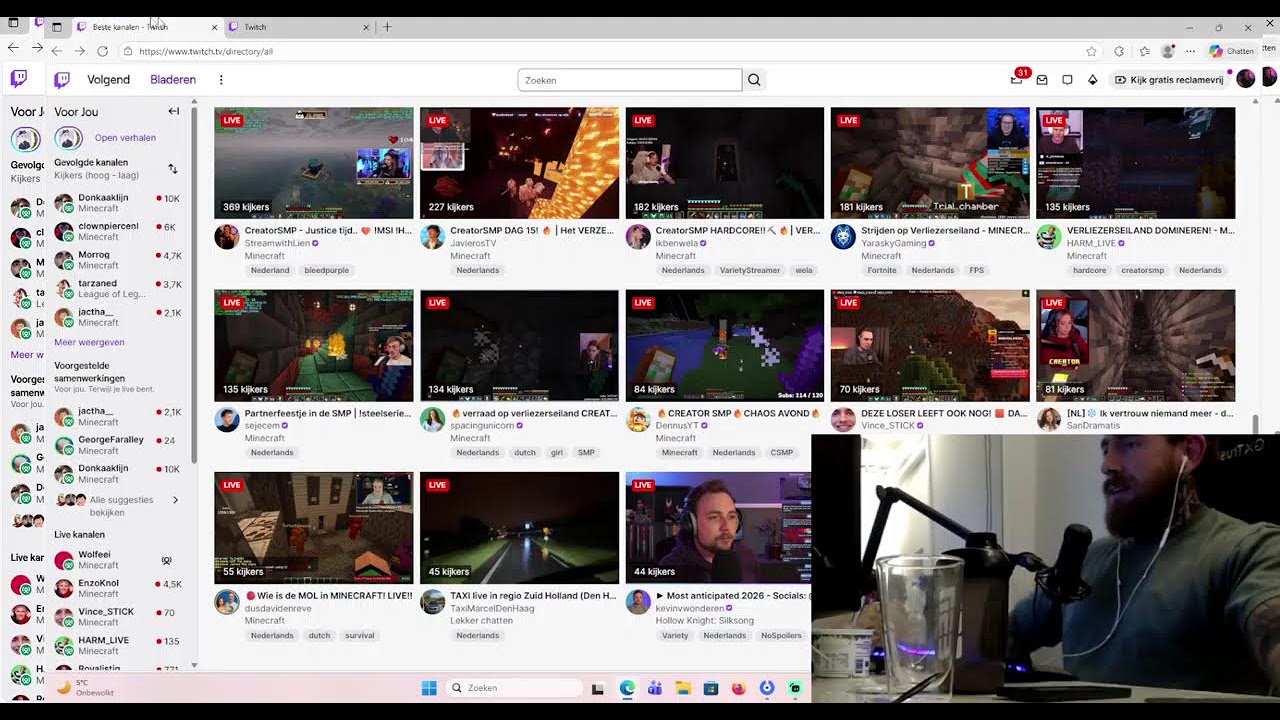Open tarzaned channel in sidebar
The height and width of the screenshot is (720, 1280).
tap(118, 288)
